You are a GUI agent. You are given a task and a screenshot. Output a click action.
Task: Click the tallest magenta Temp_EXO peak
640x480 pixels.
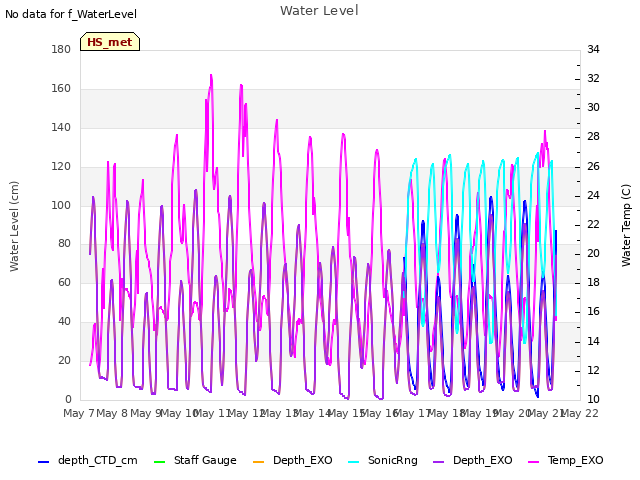click(x=211, y=76)
